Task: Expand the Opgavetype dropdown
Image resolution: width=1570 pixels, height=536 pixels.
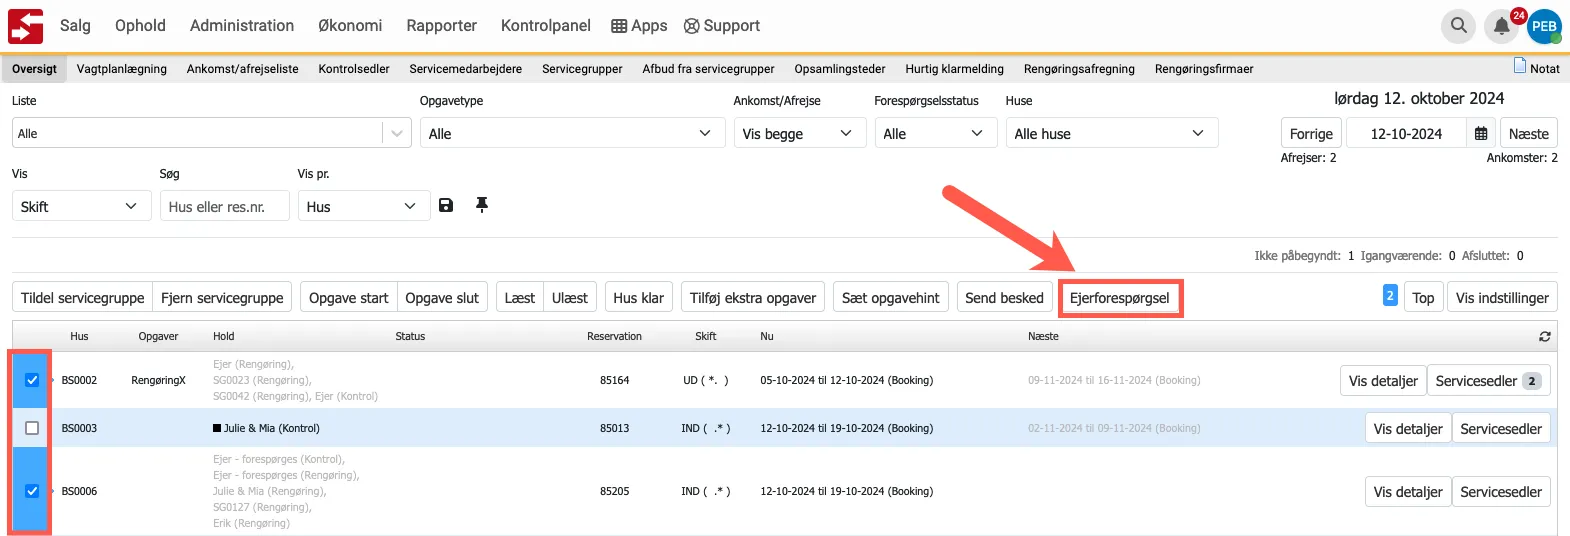Action: [571, 134]
